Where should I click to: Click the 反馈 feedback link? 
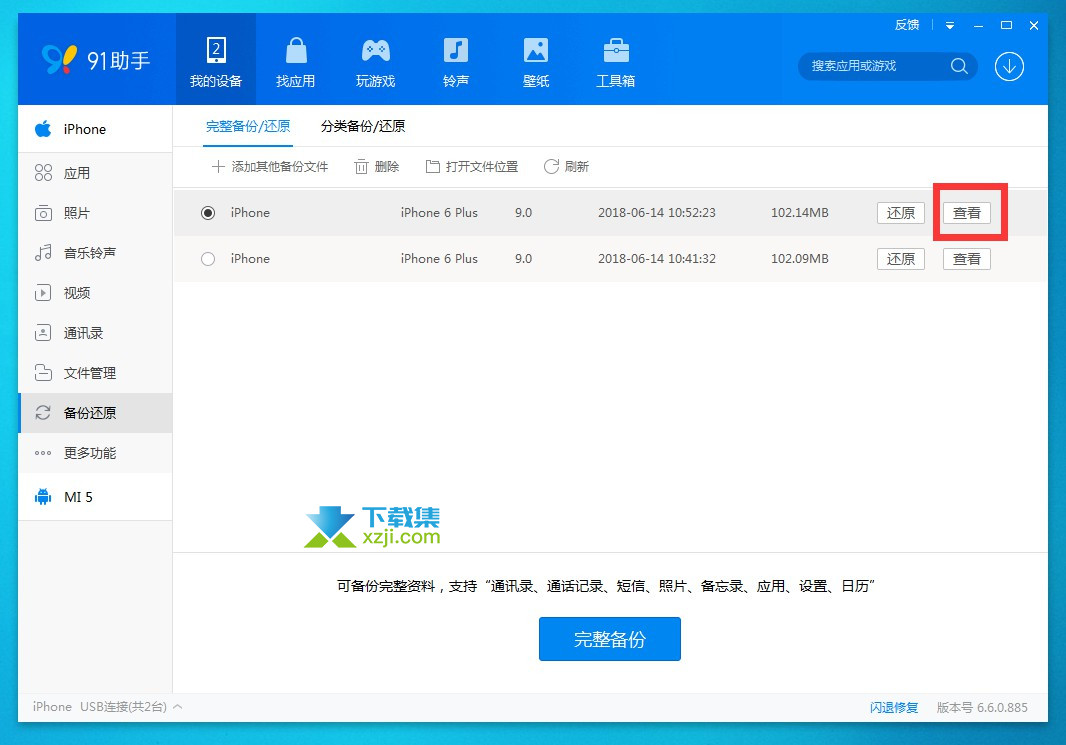click(x=907, y=25)
